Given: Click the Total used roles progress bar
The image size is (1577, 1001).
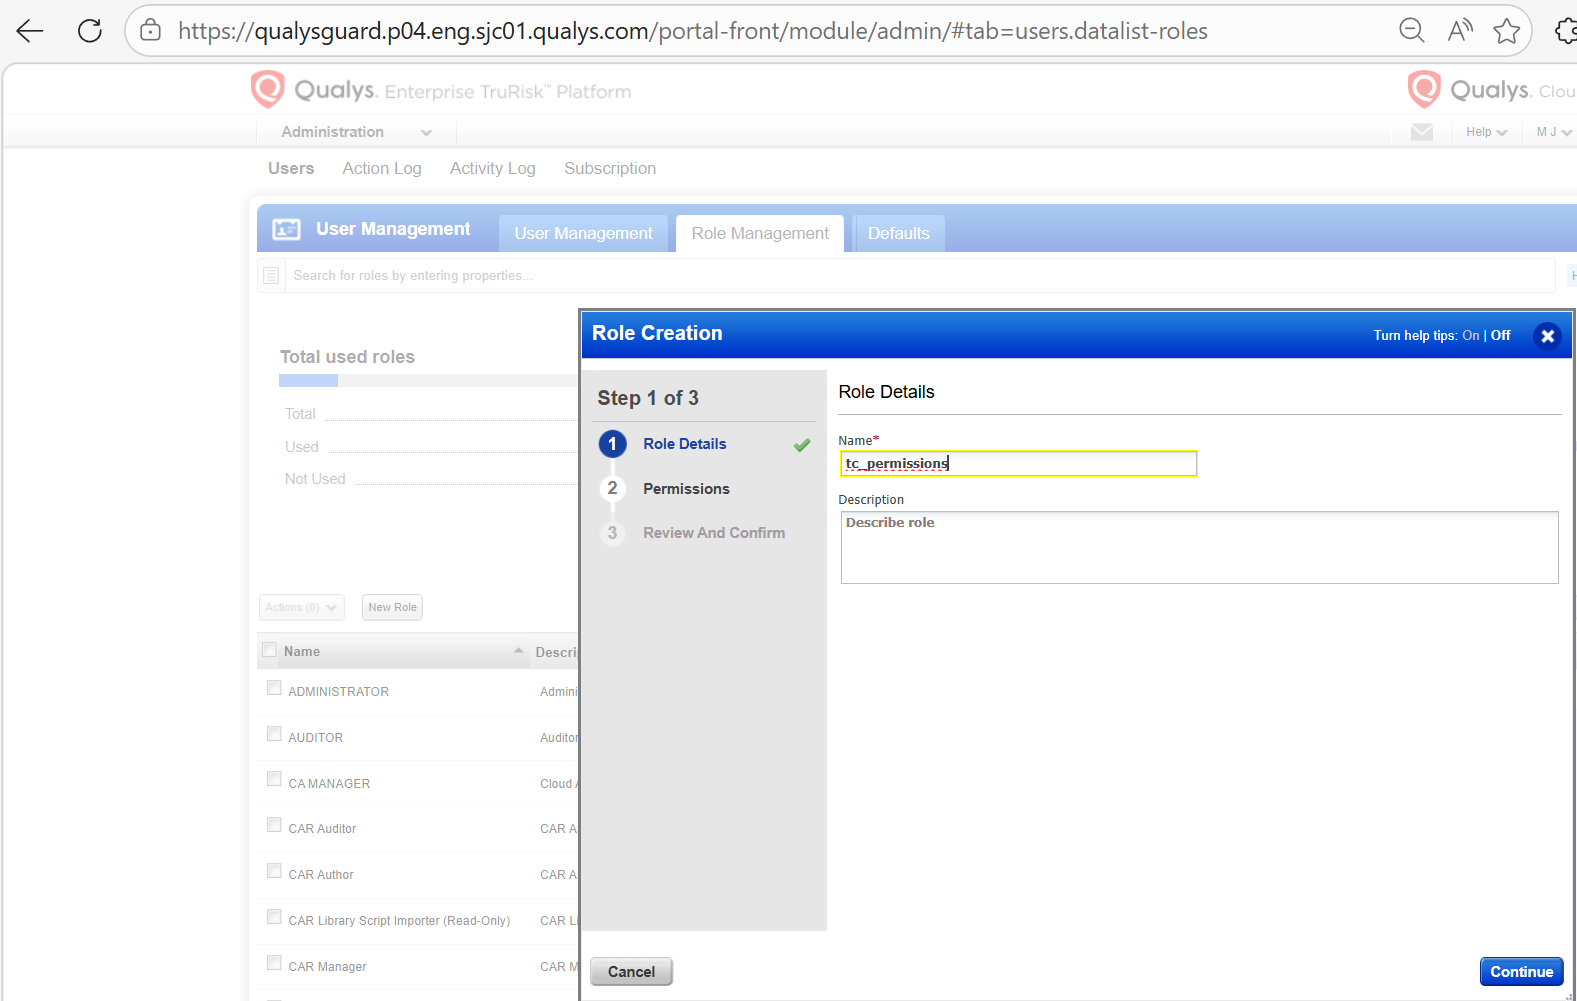Looking at the screenshot, I should [x=428, y=381].
